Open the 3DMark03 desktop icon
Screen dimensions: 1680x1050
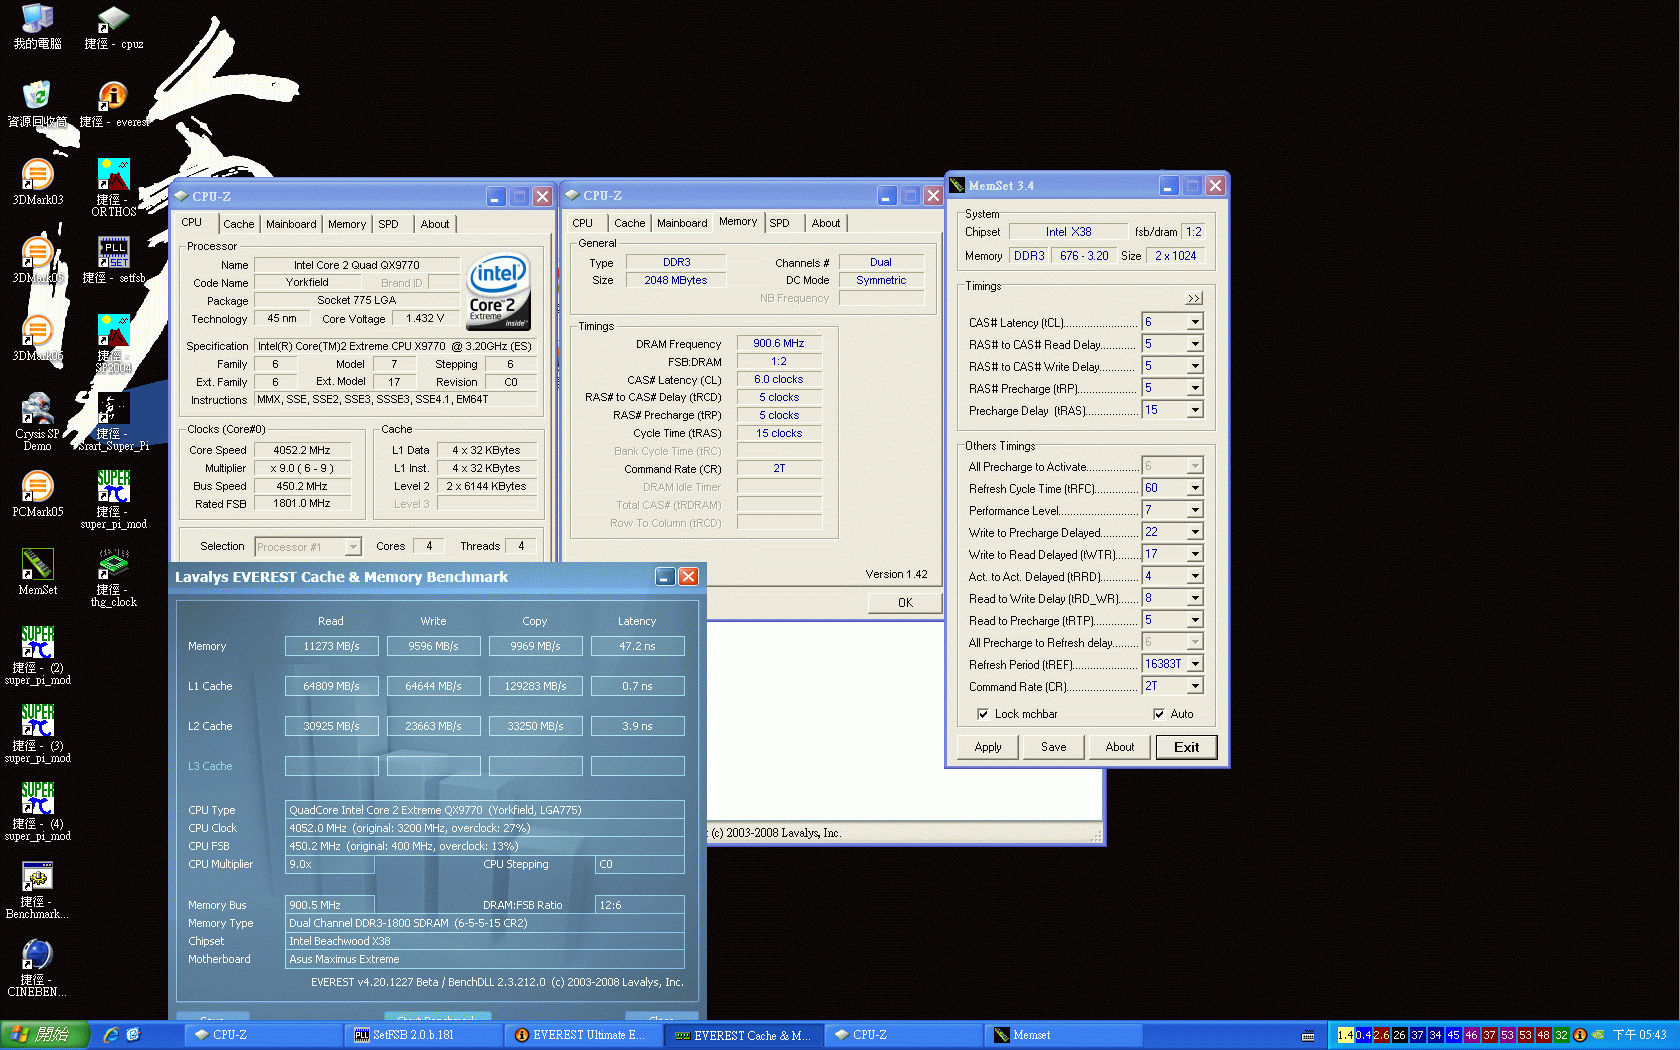click(x=38, y=176)
